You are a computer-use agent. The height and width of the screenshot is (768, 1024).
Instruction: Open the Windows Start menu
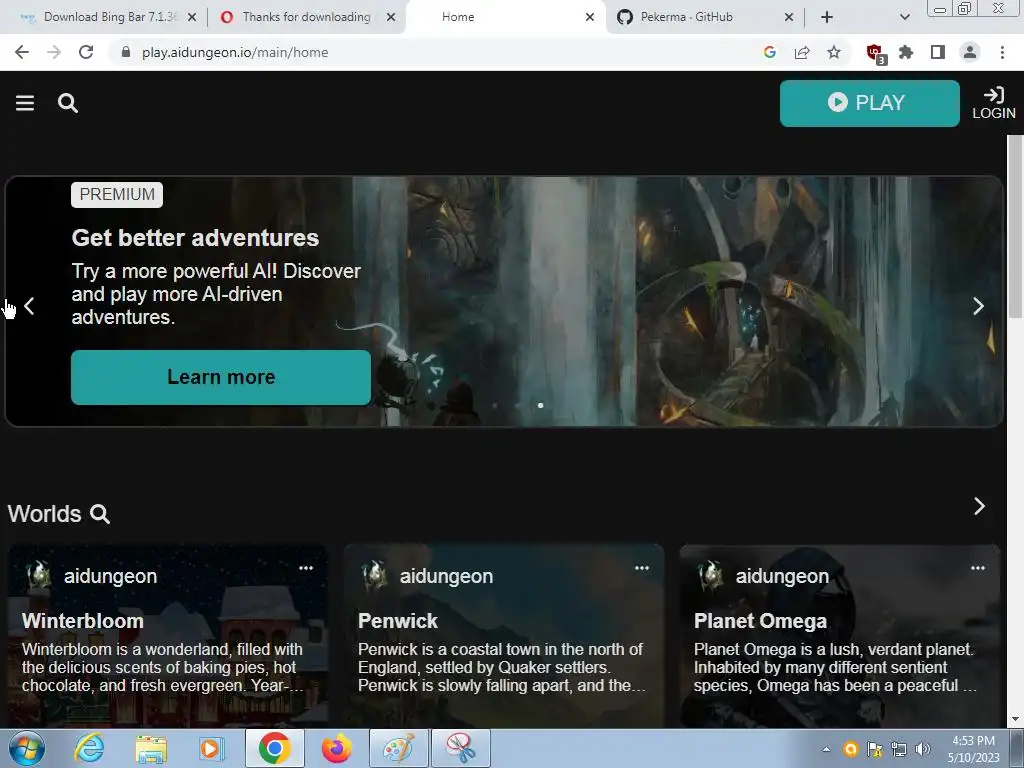click(x=27, y=748)
